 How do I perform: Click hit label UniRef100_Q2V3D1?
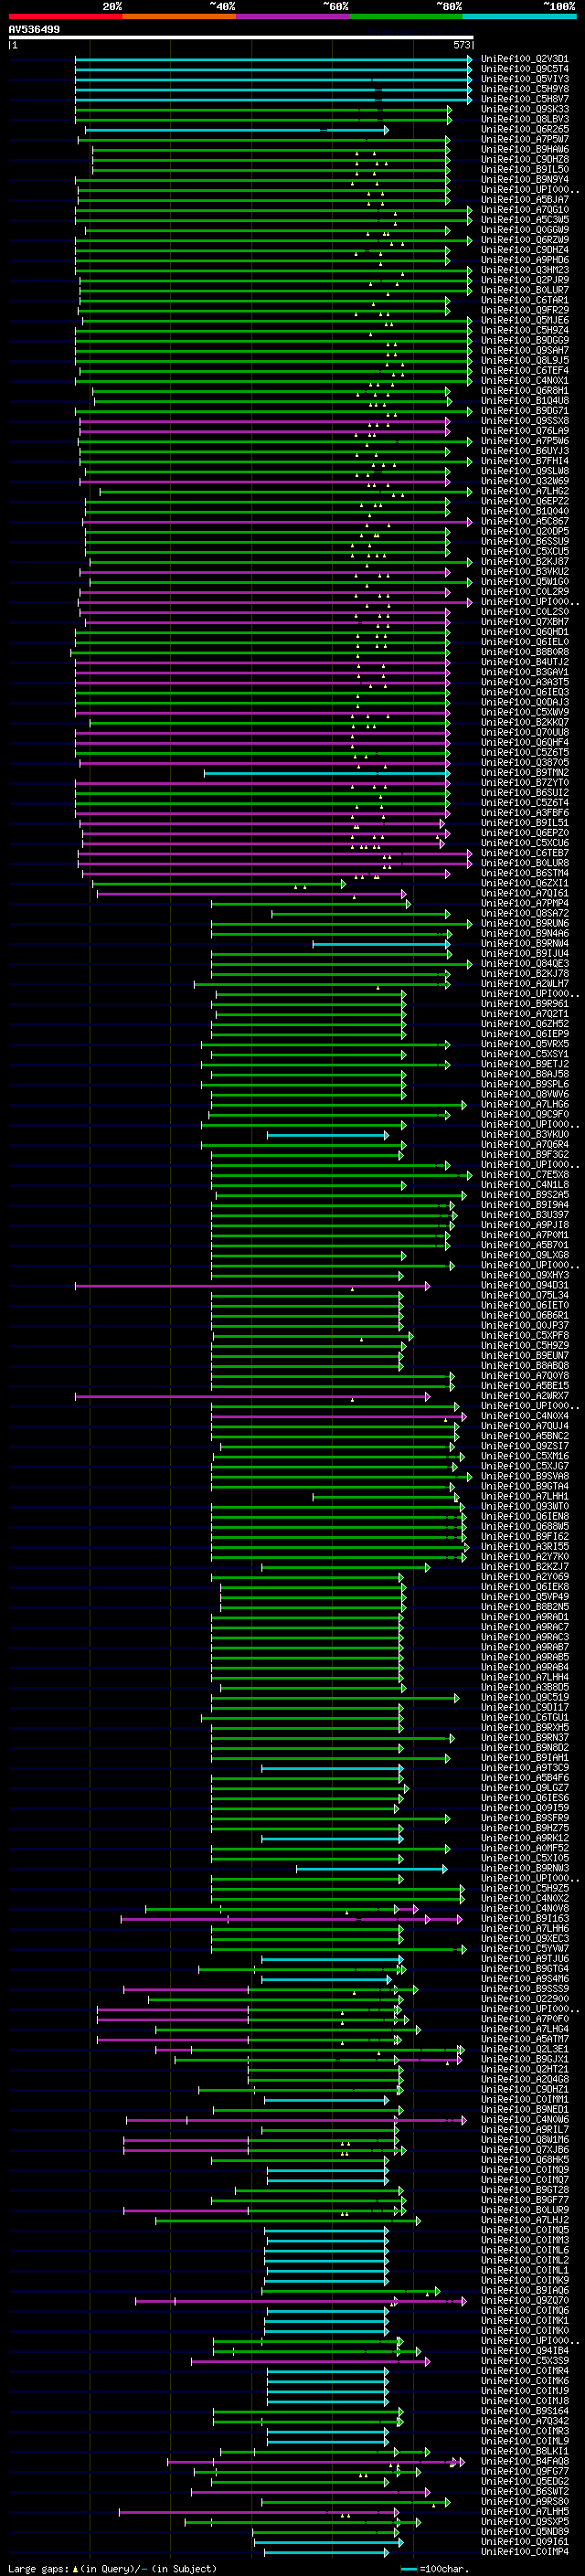525,59
